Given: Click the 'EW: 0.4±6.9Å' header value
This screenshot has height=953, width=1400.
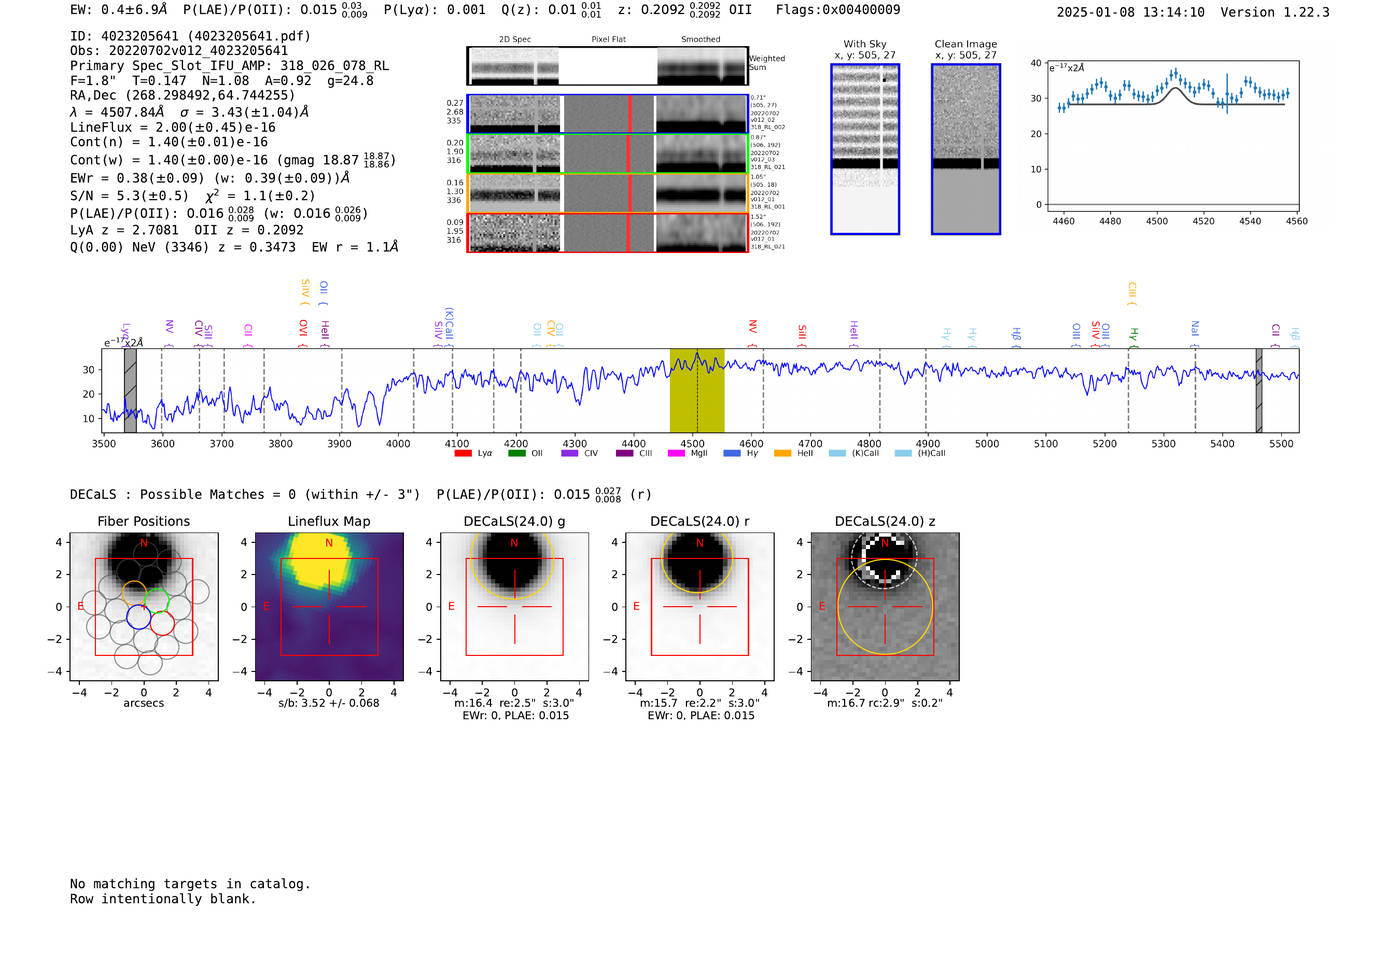Looking at the screenshot, I should [118, 10].
